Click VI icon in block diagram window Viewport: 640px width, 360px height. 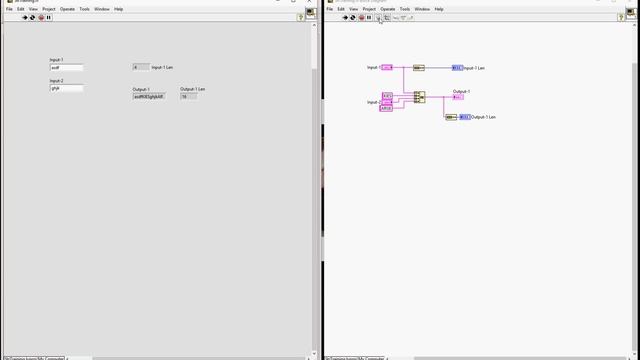631,13
